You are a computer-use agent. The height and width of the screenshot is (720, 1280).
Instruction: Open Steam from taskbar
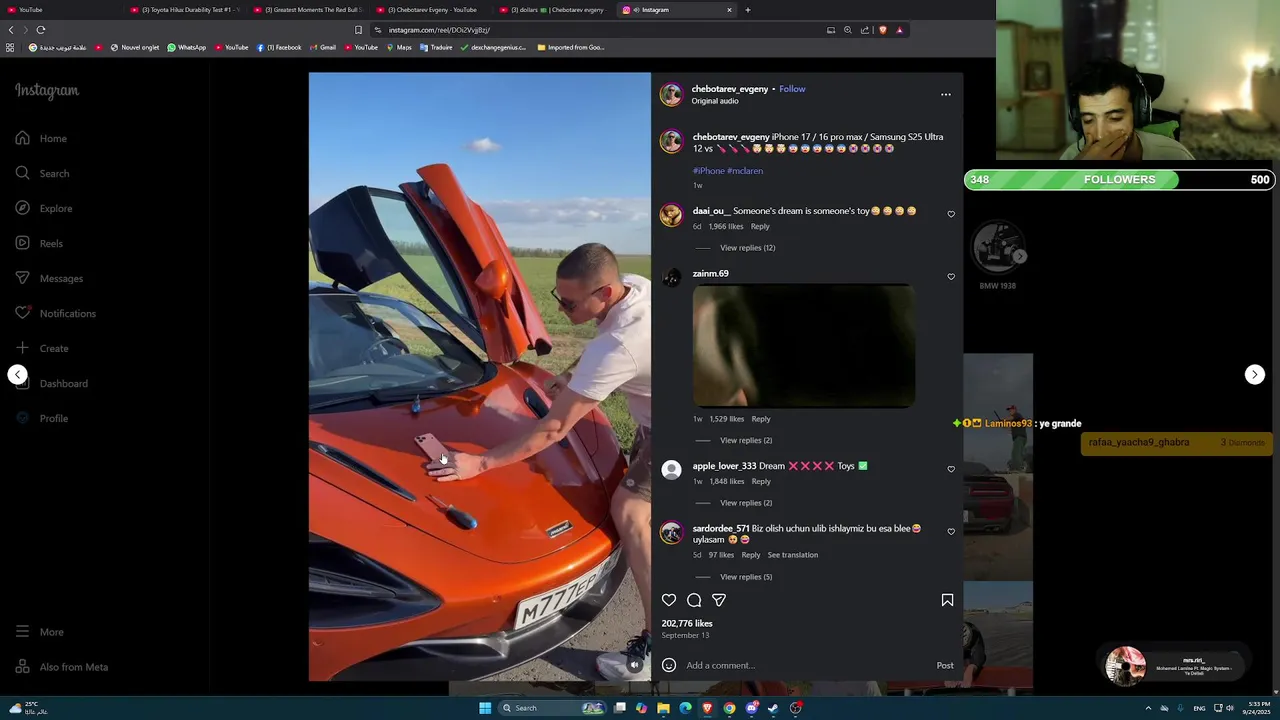coord(773,708)
